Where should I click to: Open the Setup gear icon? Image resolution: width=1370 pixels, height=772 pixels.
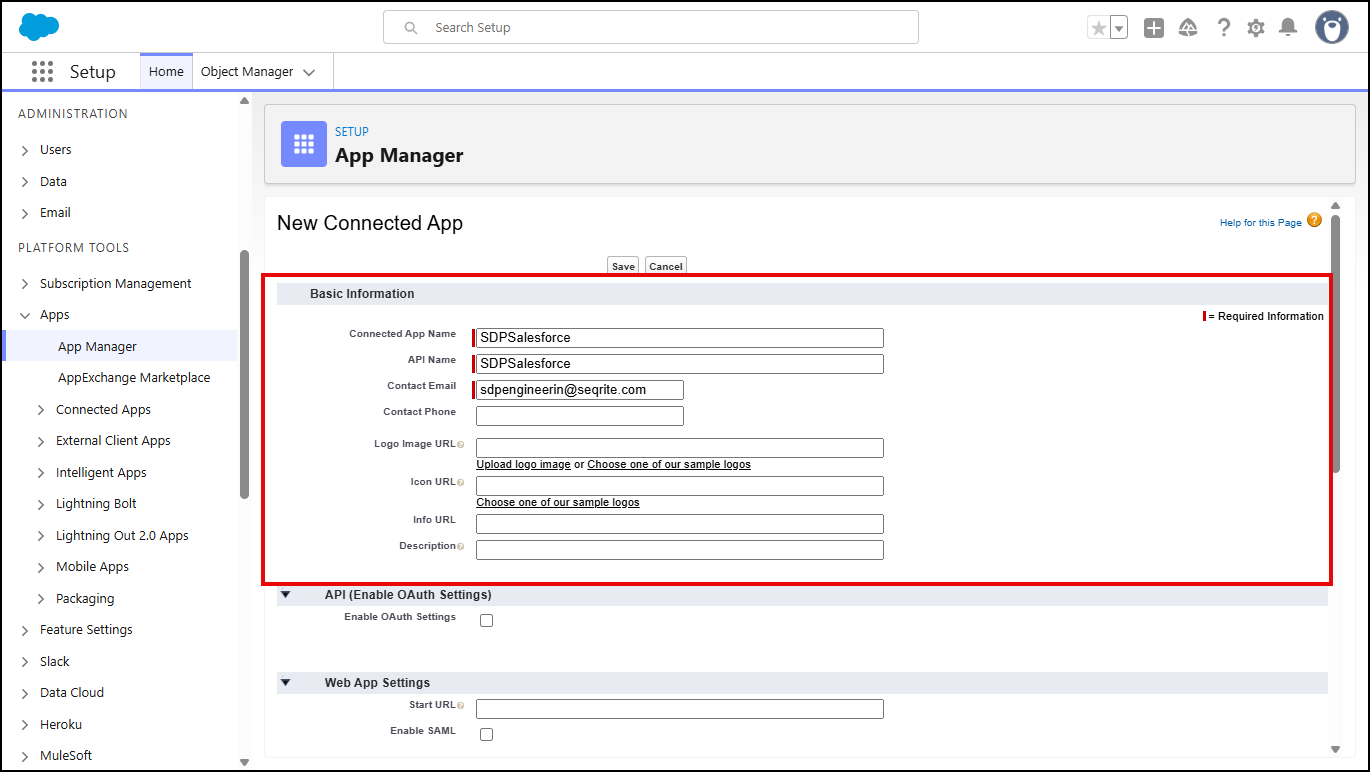coord(1256,28)
